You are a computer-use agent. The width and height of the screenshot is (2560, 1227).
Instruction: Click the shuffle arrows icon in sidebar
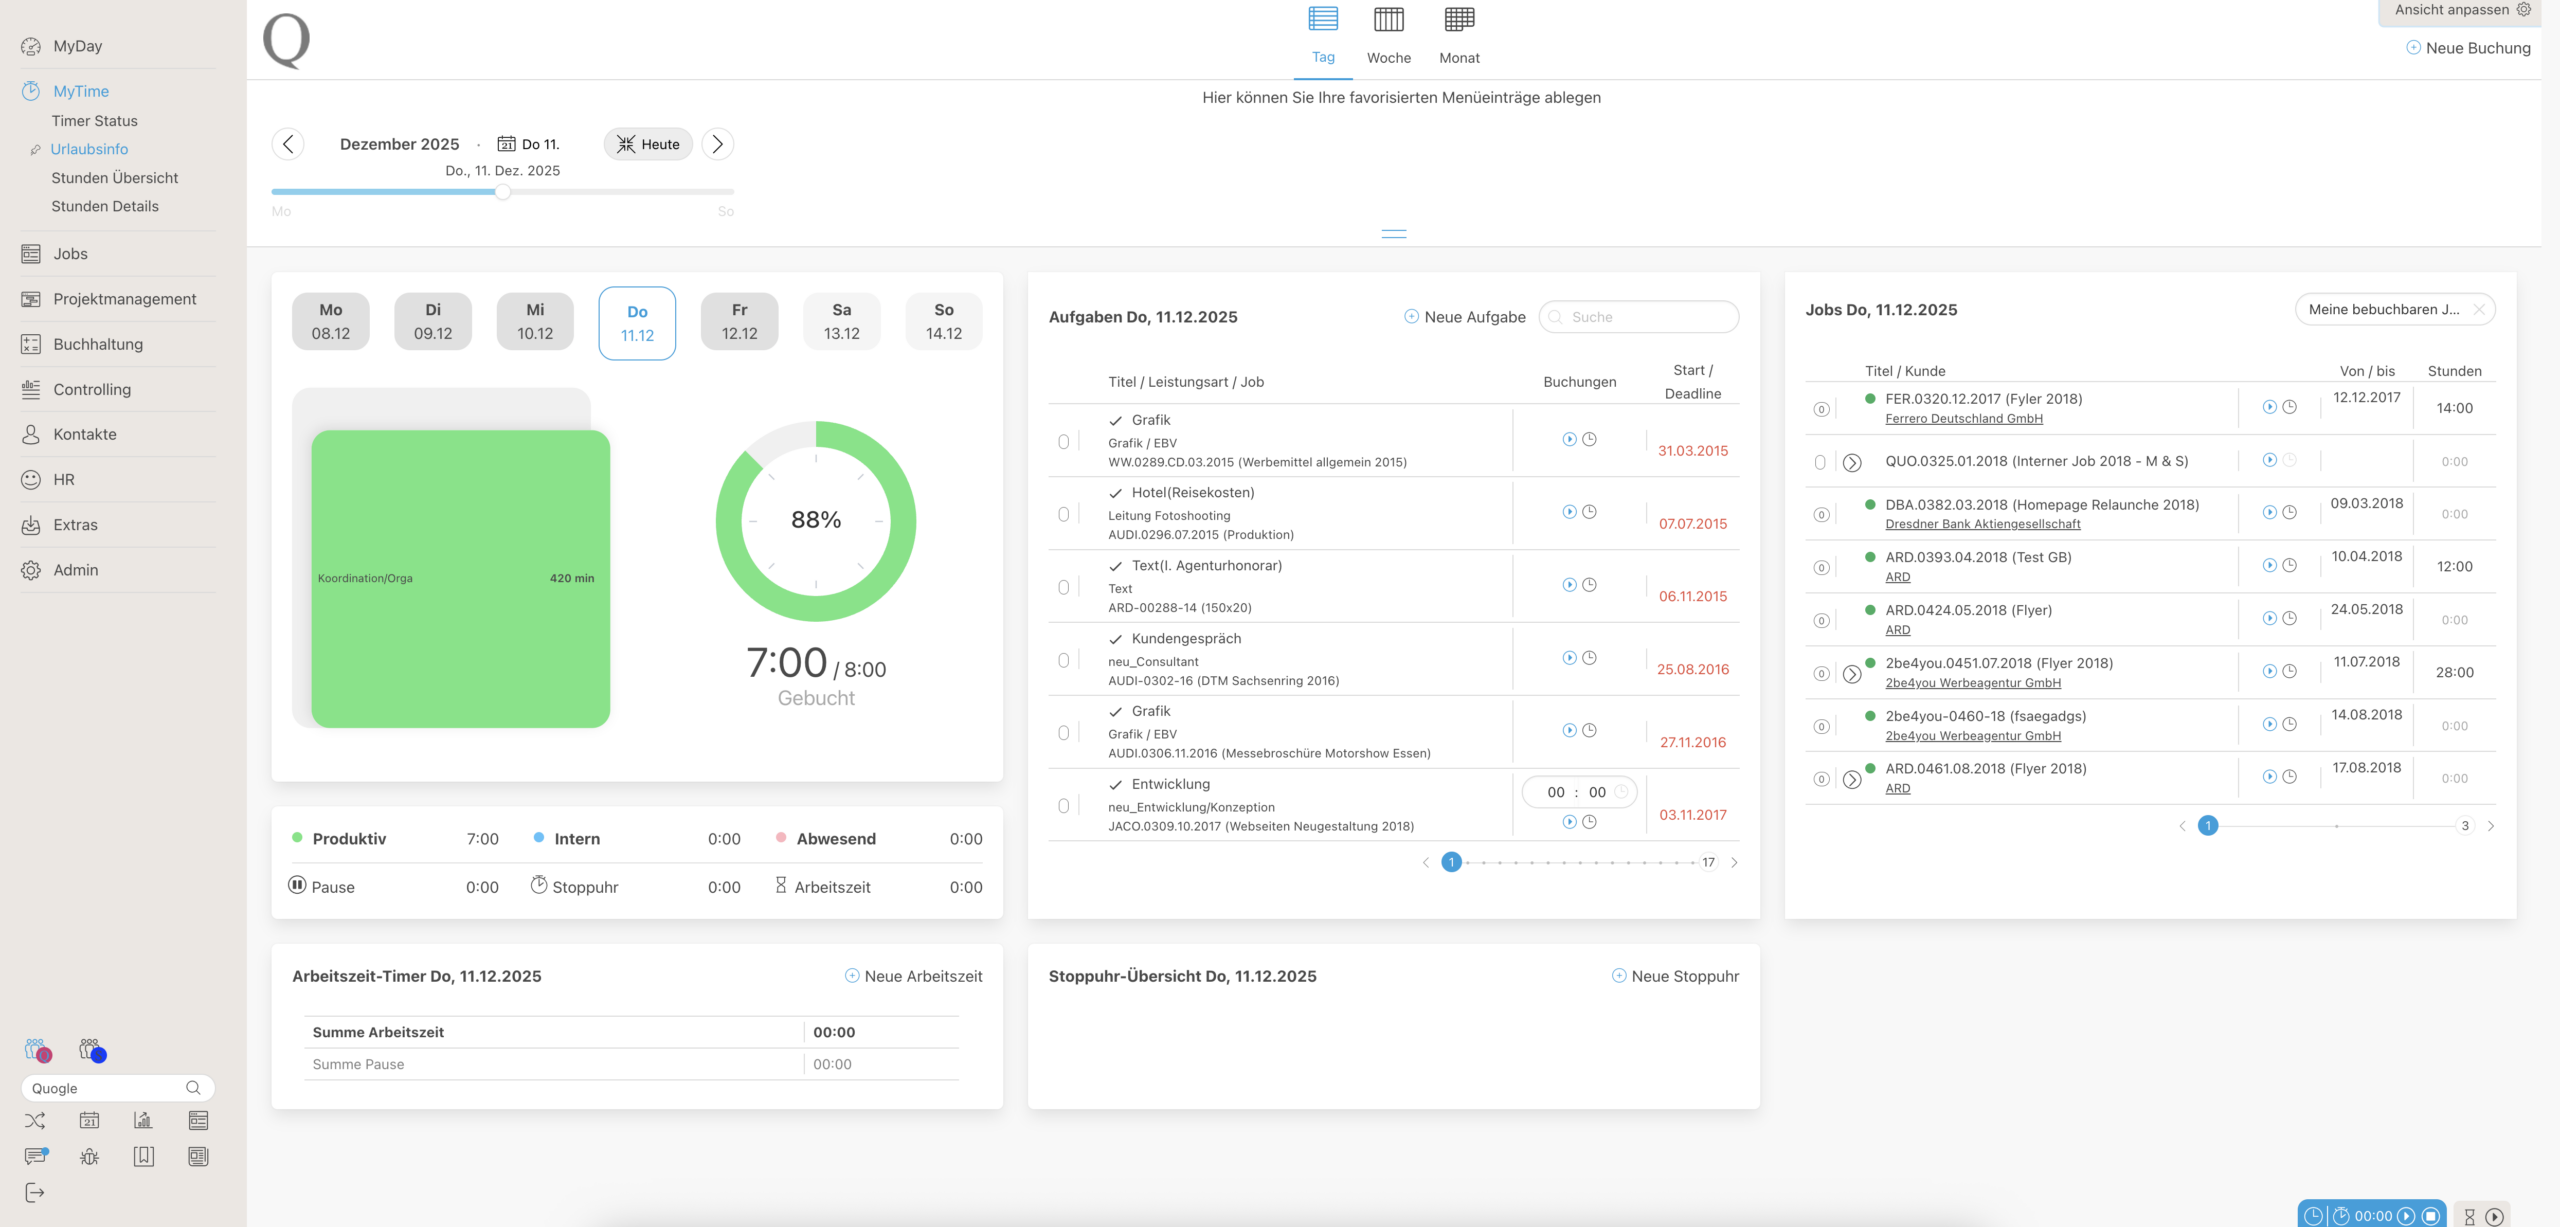tap(35, 1121)
